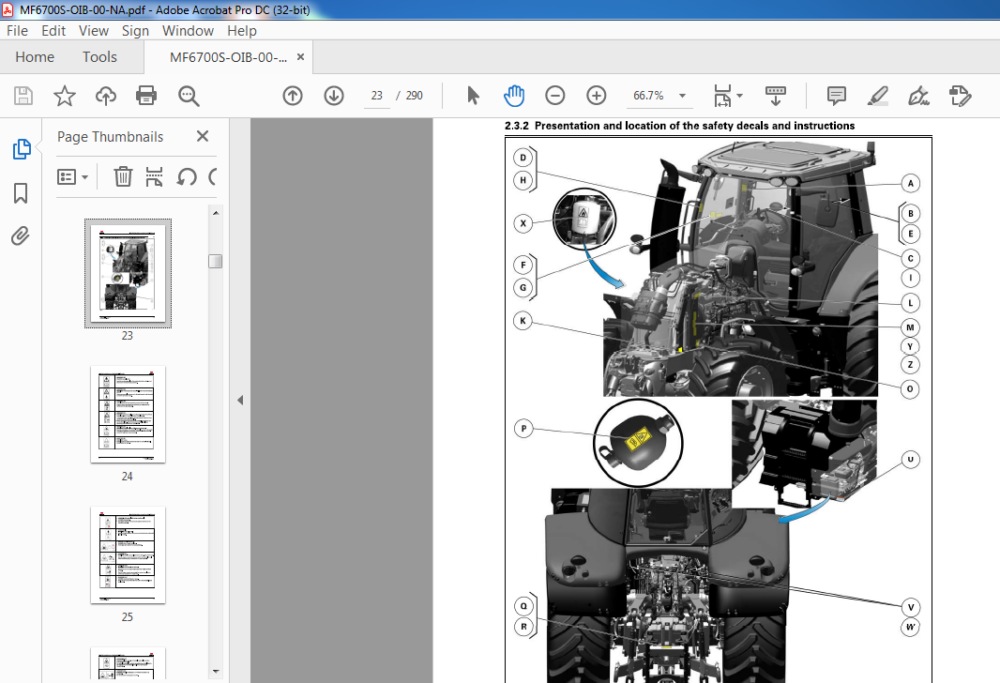Click the page number field showing 23
Screen dimensions: 1000x683
pos(377,96)
